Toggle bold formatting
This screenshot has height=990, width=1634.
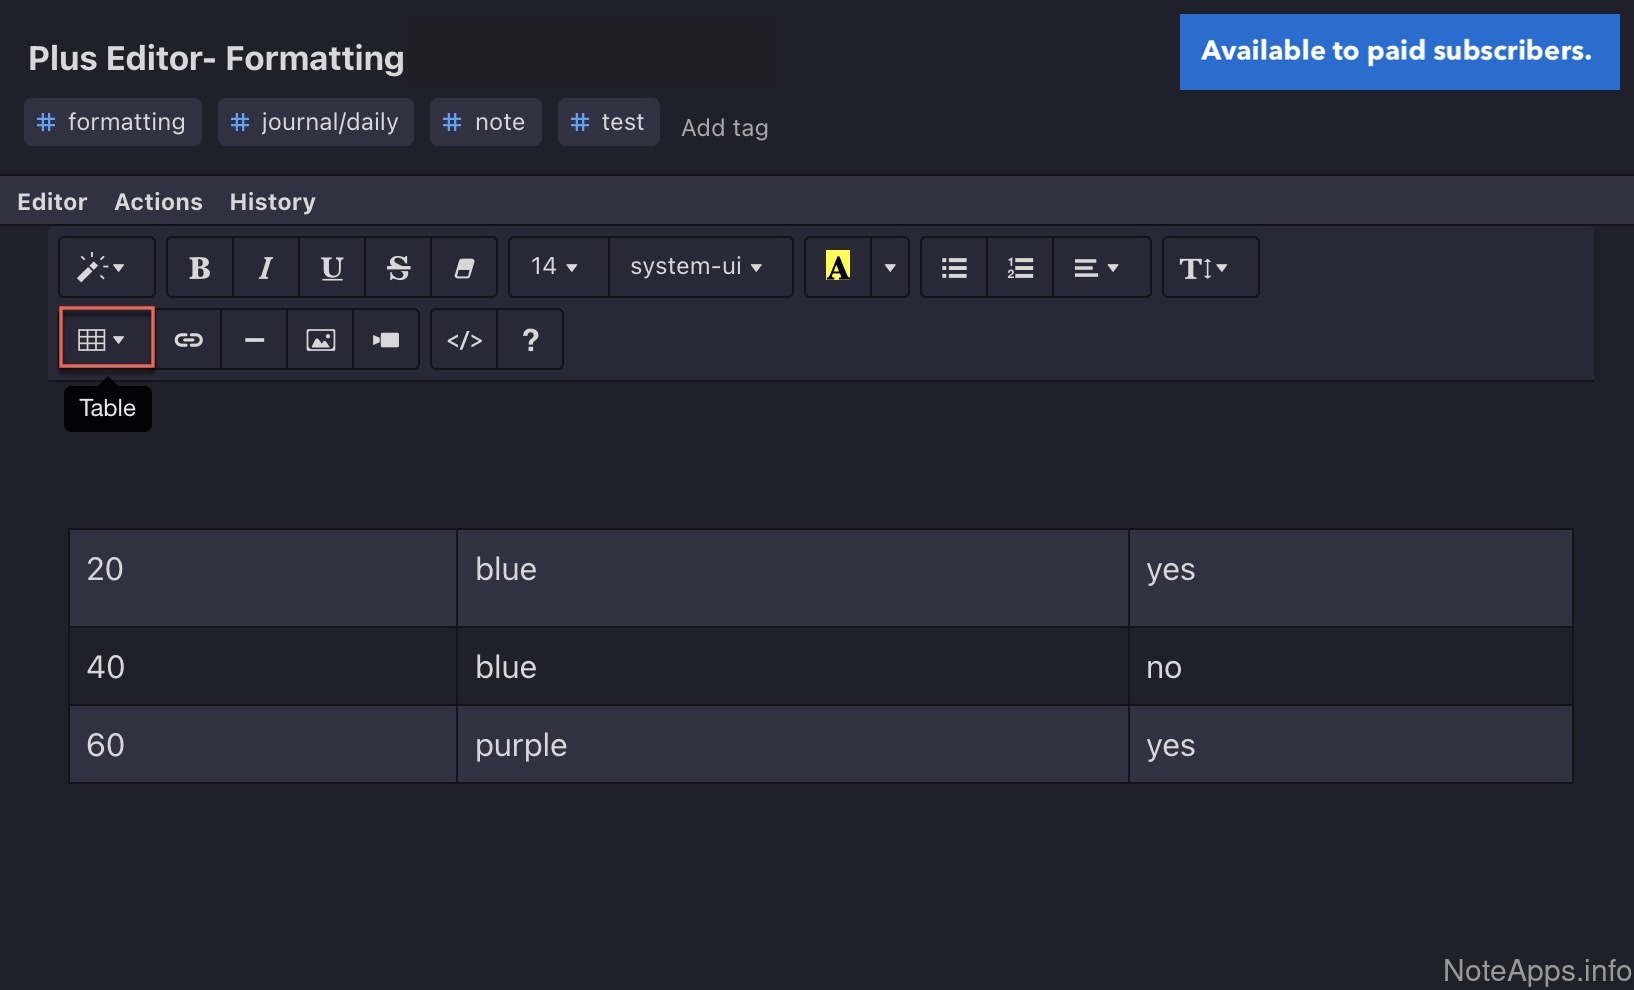pos(200,268)
